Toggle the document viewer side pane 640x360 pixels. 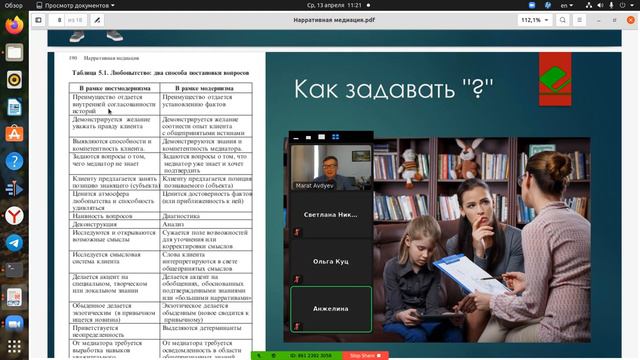pyautogui.click(x=38, y=20)
